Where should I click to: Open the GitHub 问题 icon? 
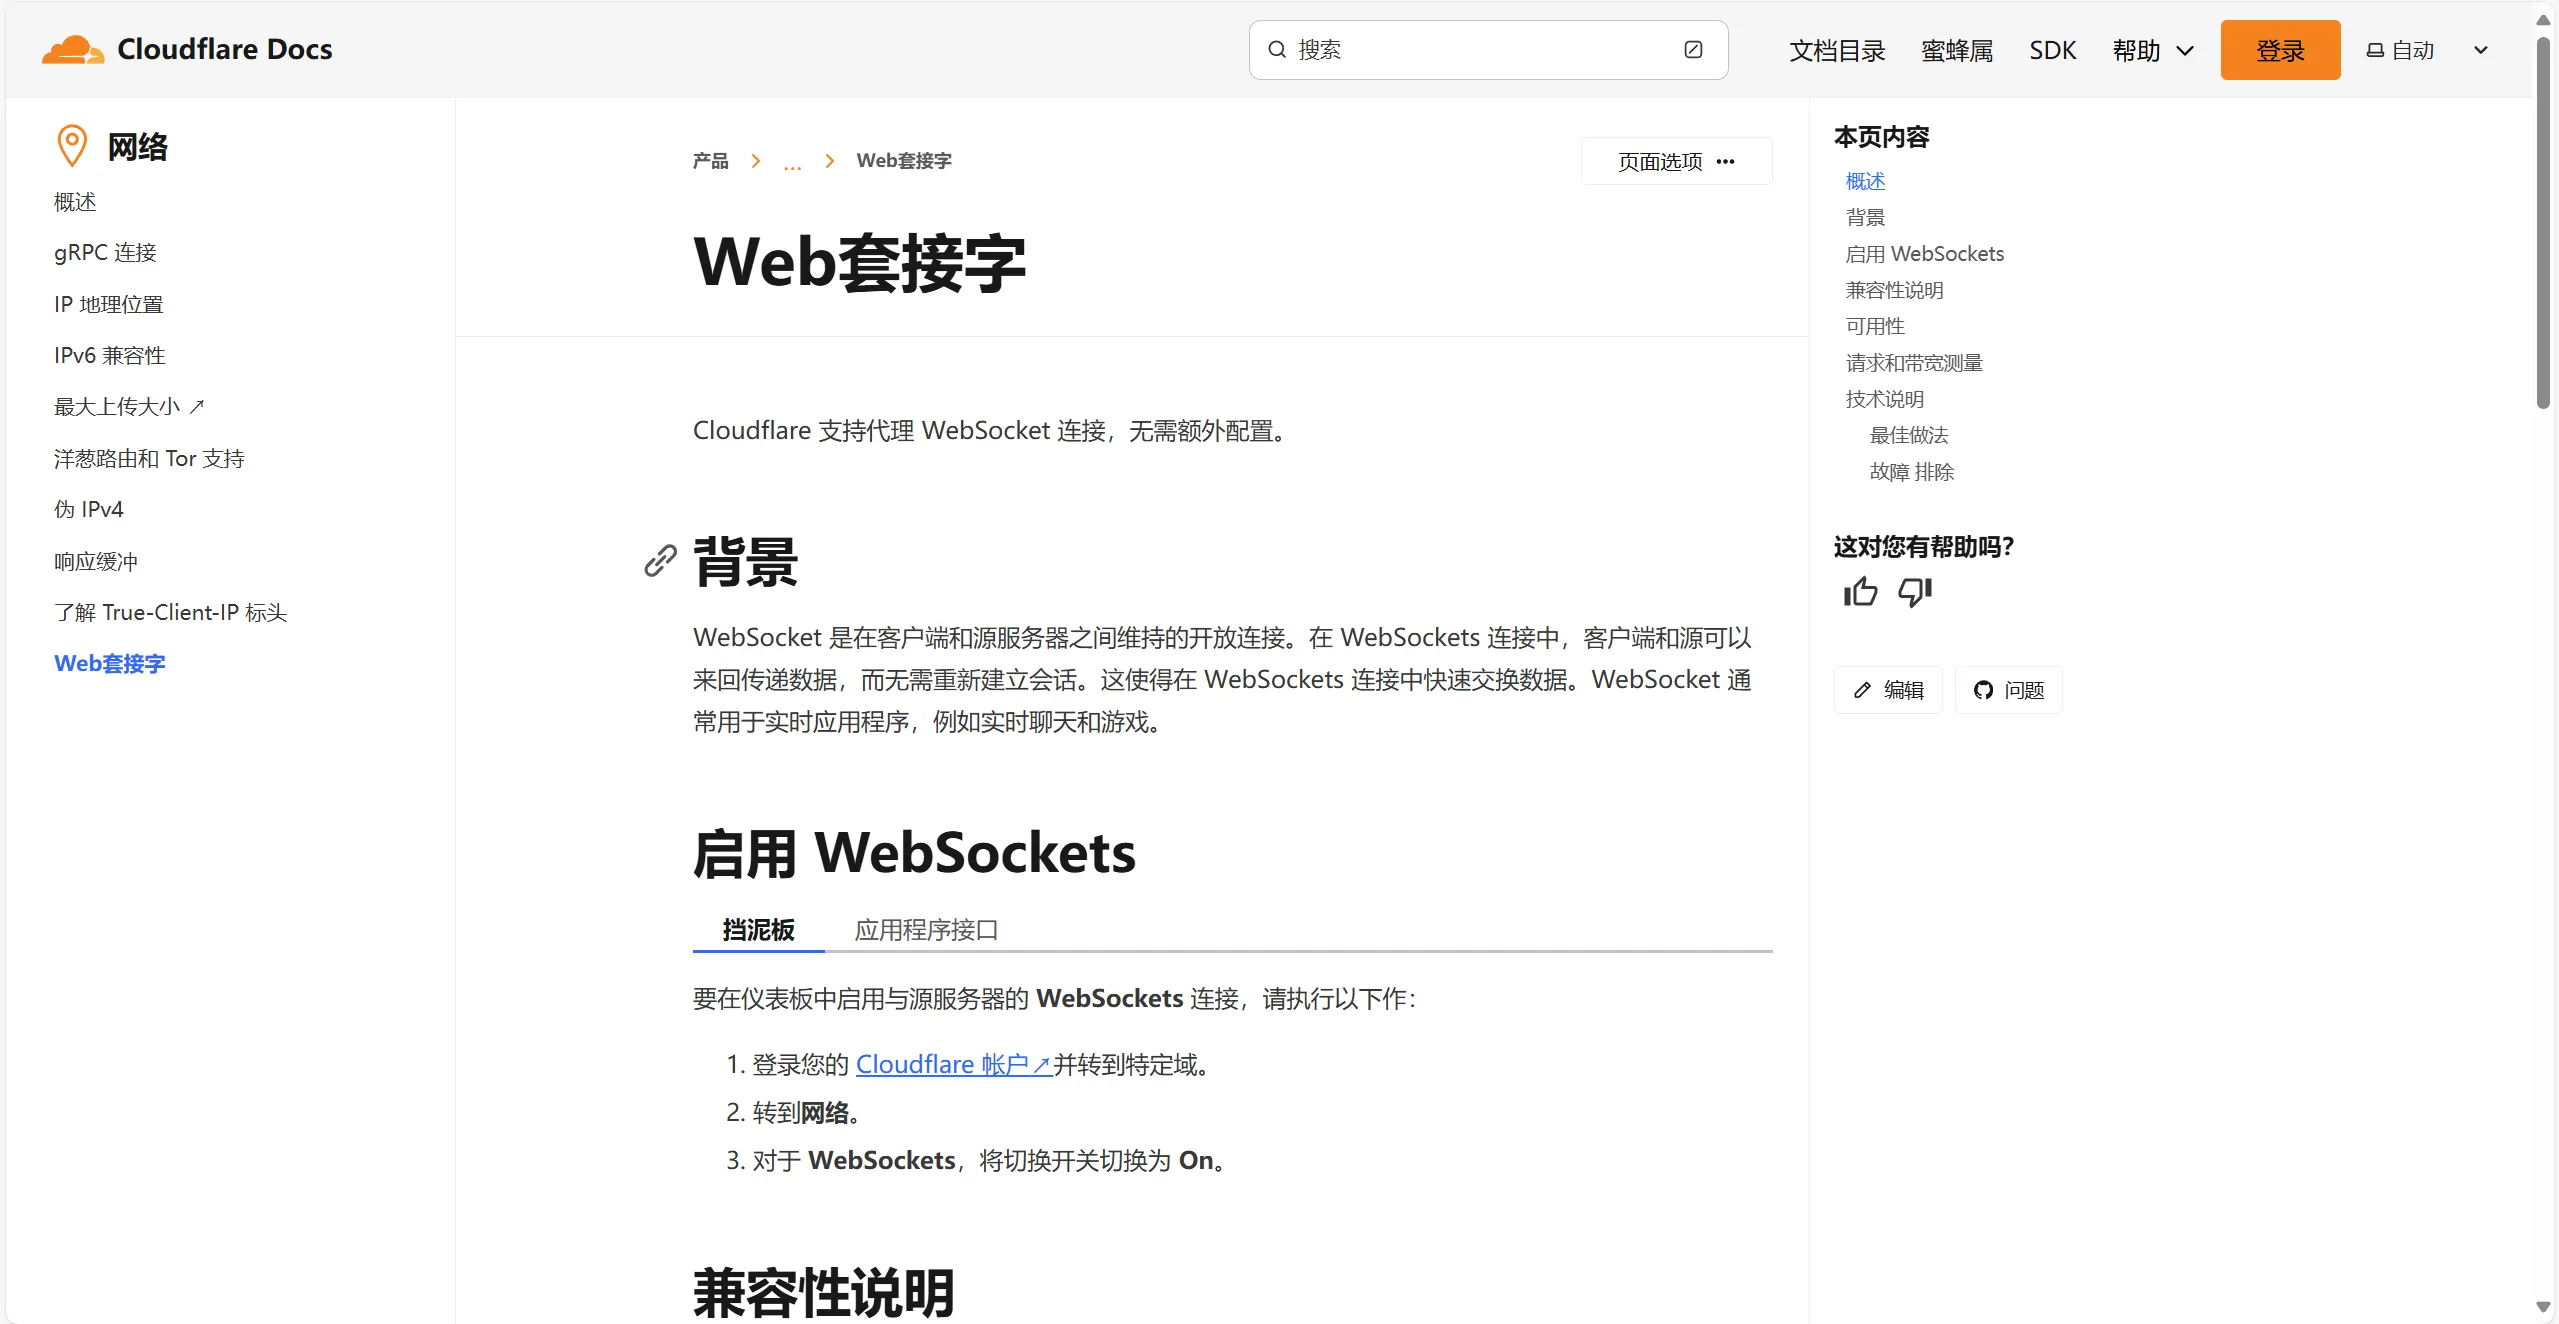[x=1985, y=689]
